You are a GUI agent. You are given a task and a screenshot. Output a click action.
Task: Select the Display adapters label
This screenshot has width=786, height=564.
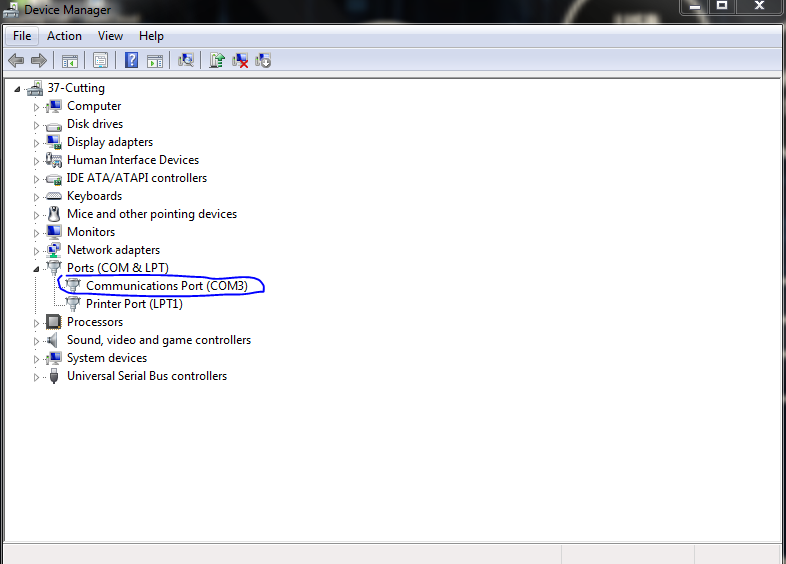(110, 142)
